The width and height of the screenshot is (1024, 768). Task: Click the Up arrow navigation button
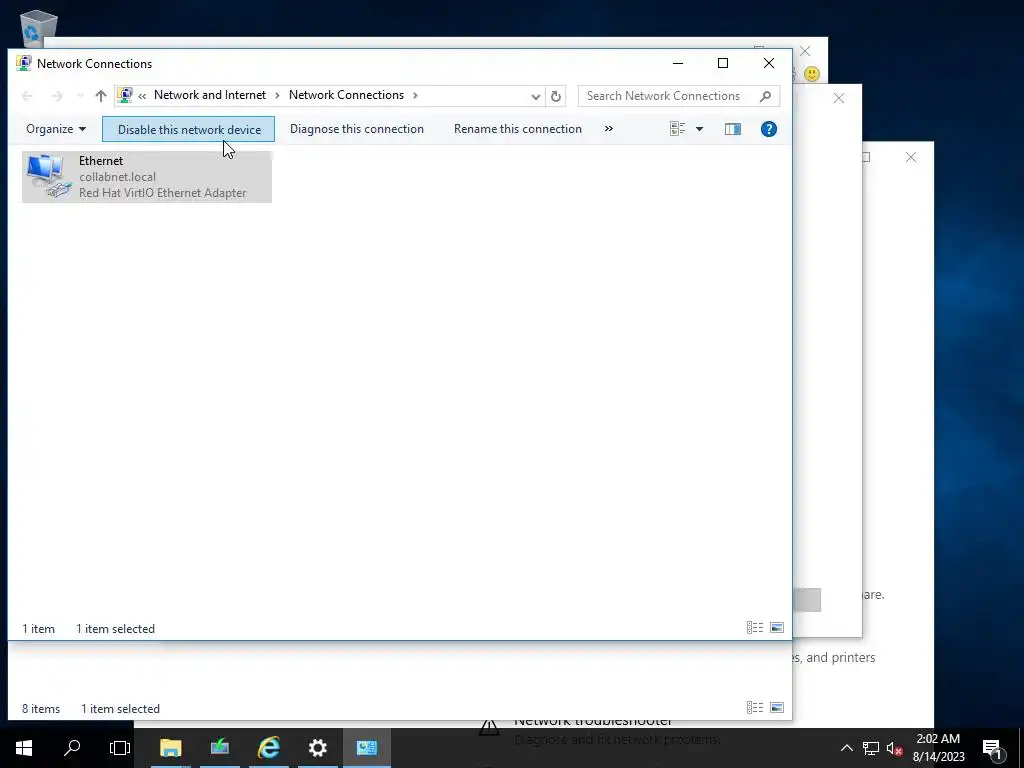pyautogui.click(x=101, y=96)
